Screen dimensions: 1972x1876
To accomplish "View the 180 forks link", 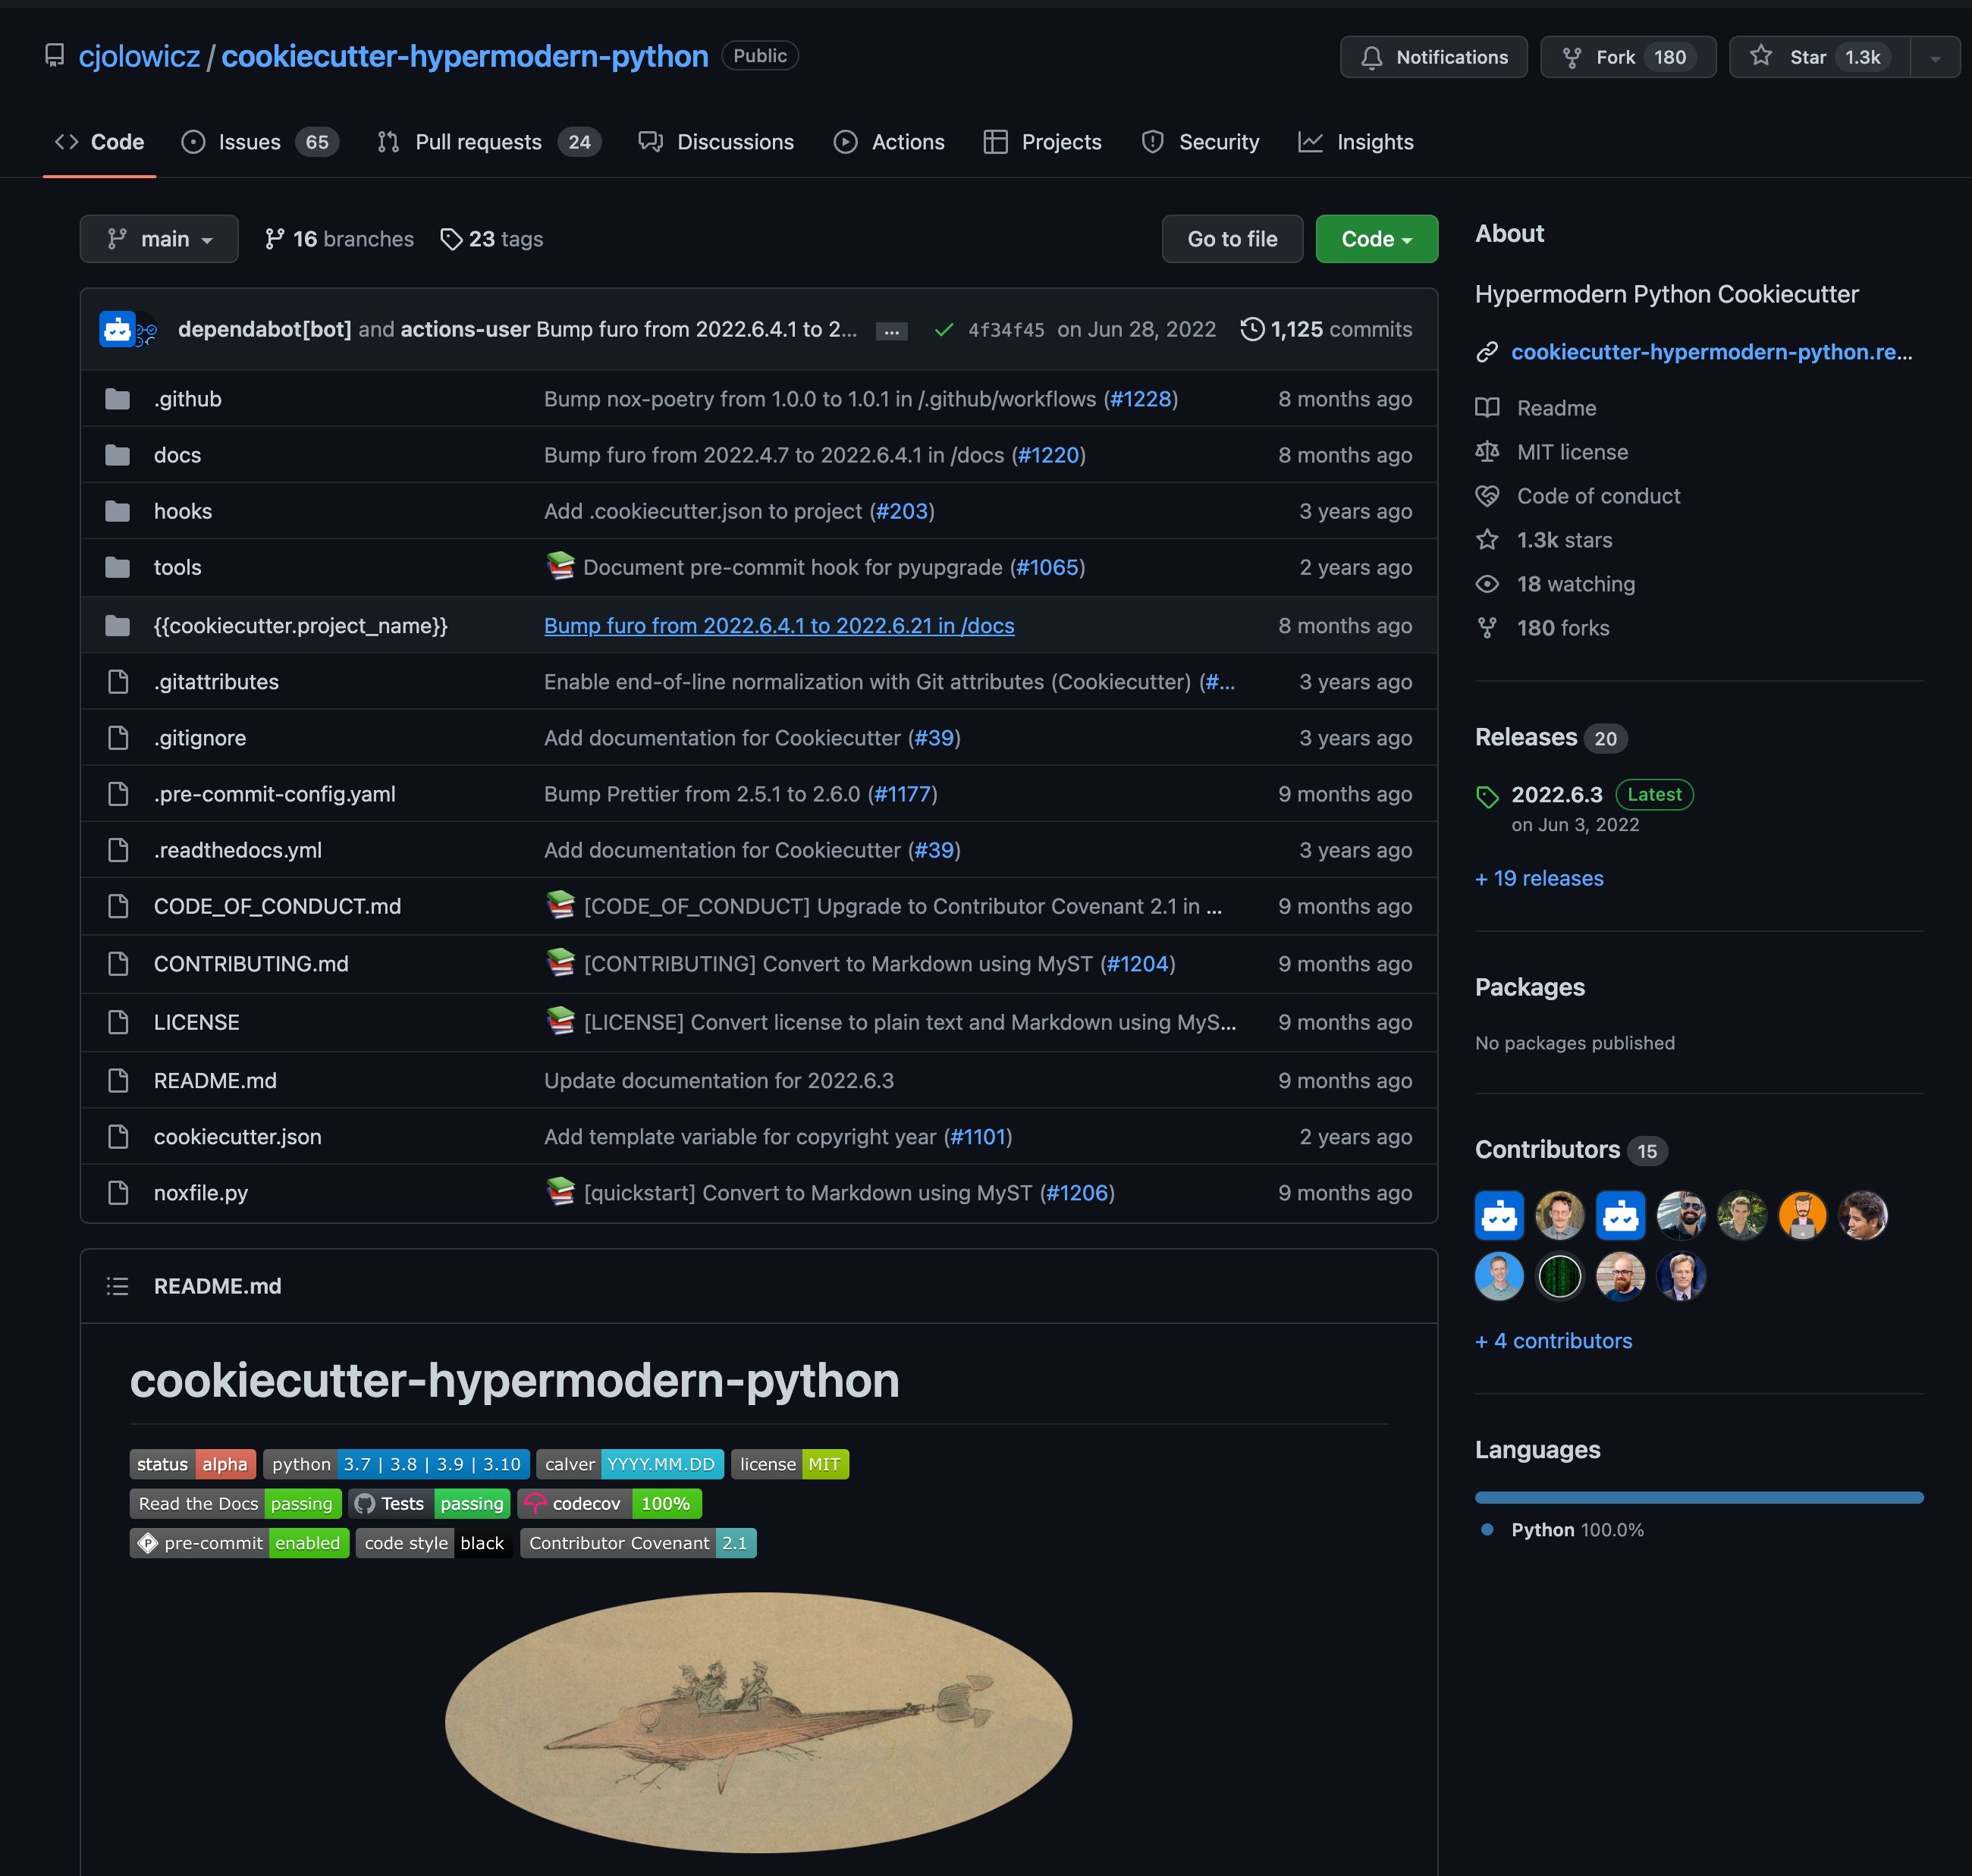I will tap(1563, 628).
